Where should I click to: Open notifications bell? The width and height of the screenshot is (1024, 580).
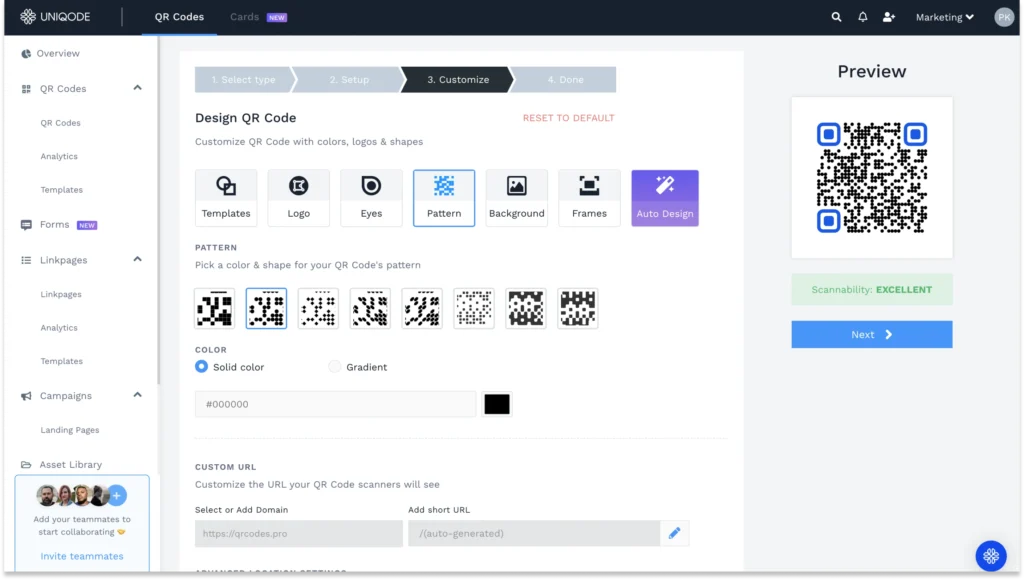click(863, 17)
